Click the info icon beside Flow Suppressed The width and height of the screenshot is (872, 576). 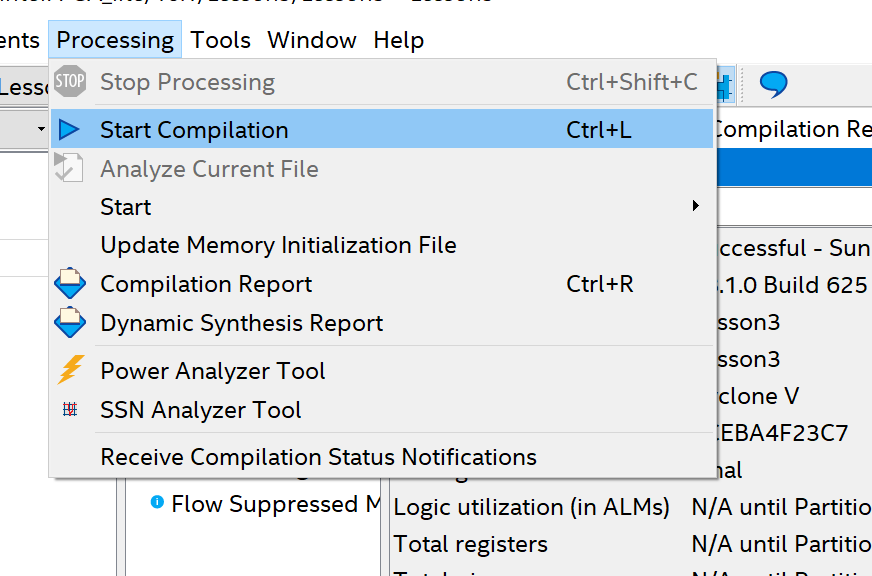(157, 502)
